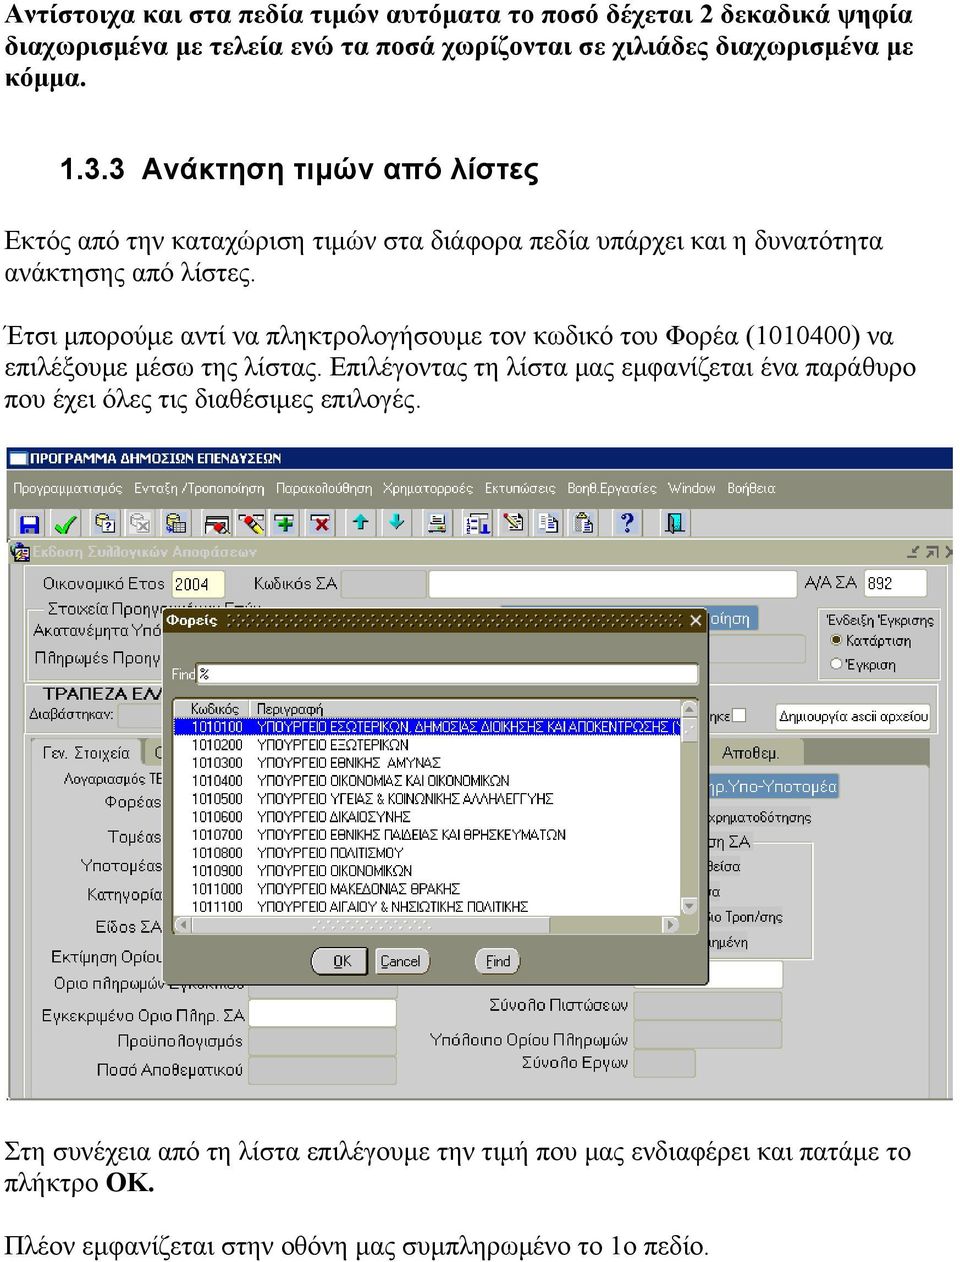This screenshot has width=960, height=1262.
Task: Click the list's vertical scrollbar up arrow
Action: pyautogui.click(x=689, y=709)
